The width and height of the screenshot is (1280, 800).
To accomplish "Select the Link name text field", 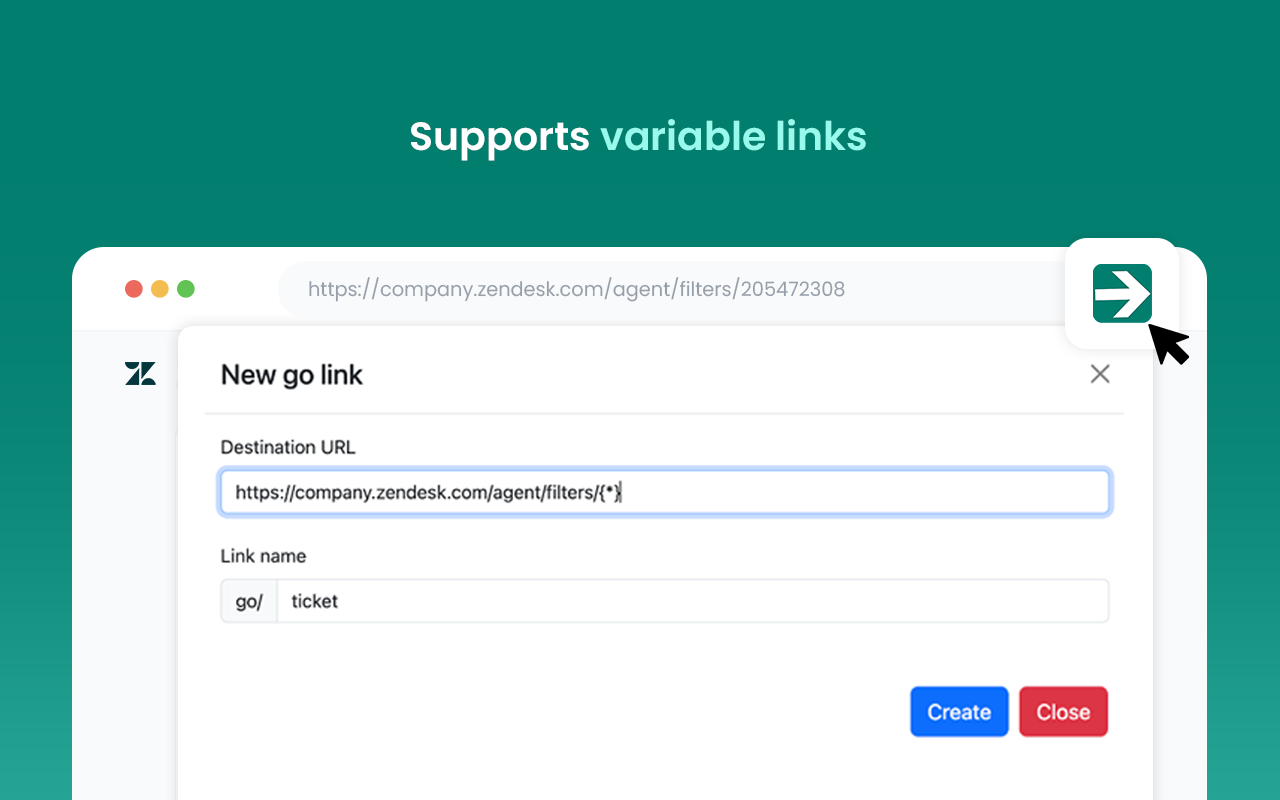I will (x=690, y=601).
